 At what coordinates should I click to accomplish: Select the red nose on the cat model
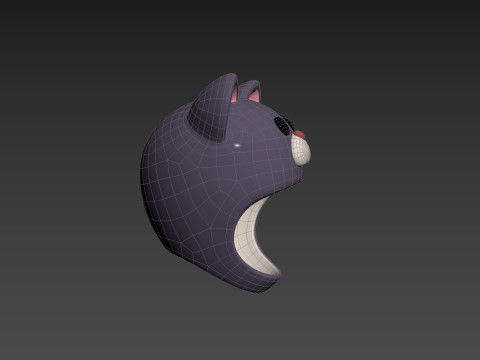pos(300,135)
